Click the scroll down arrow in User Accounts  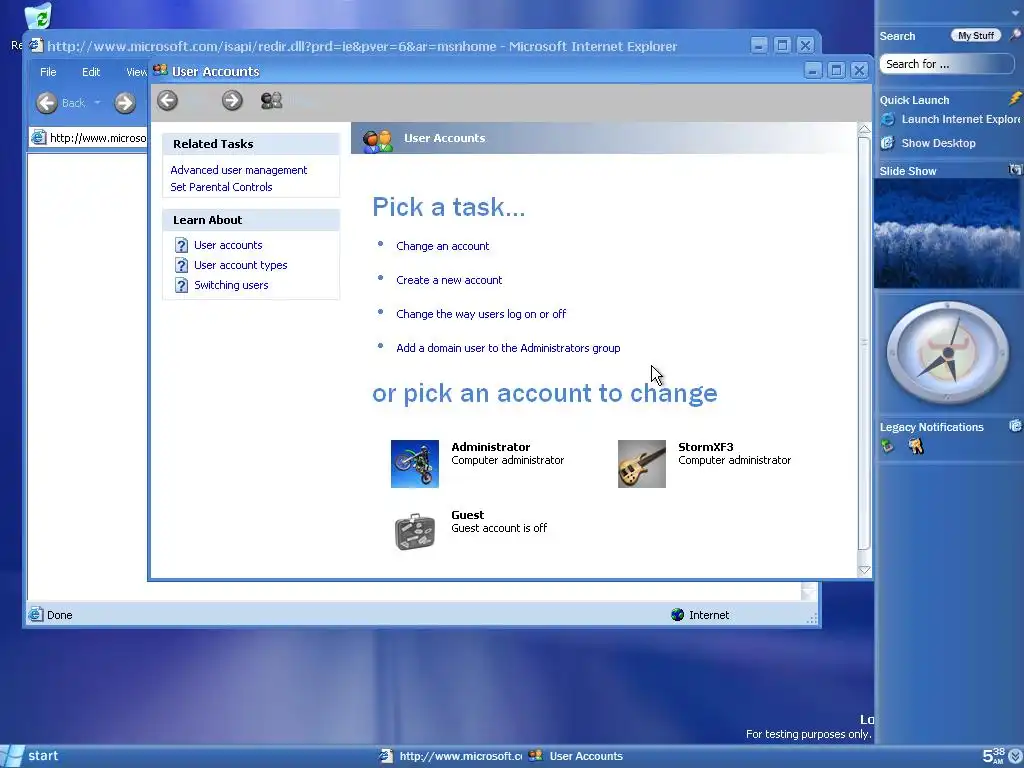[x=864, y=570]
